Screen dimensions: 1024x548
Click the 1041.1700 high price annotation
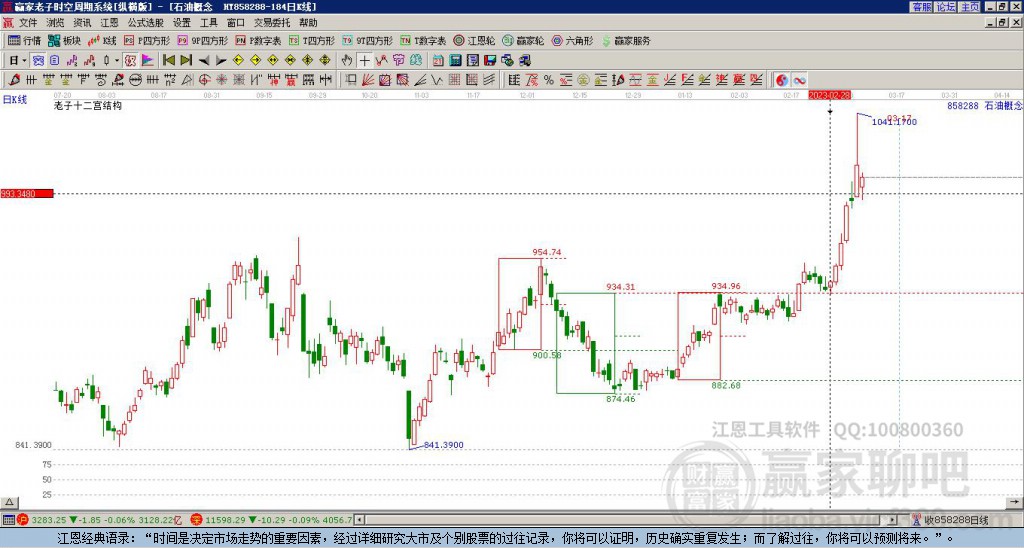point(894,121)
